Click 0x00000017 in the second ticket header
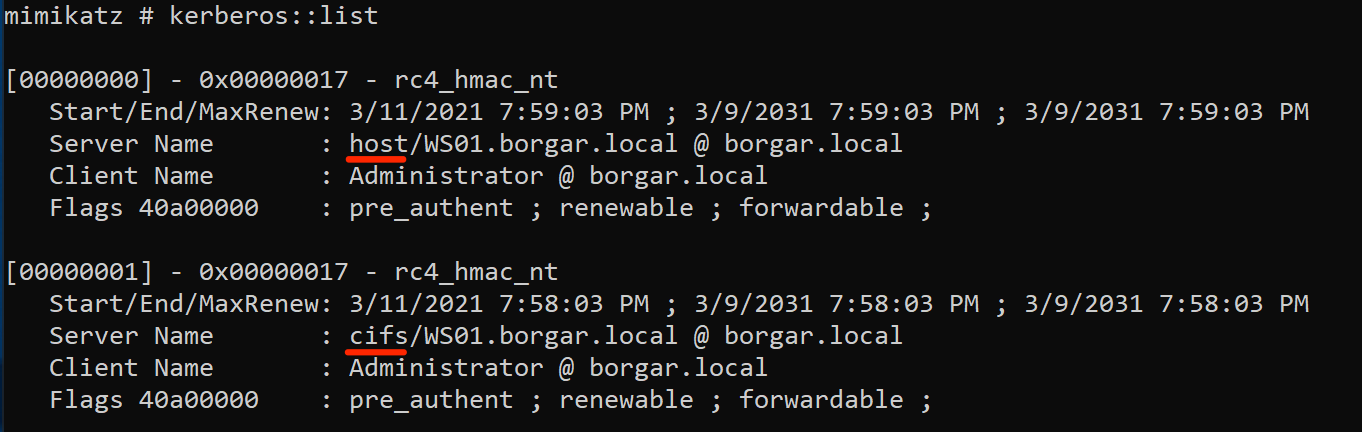This screenshot has height=432, width=1362. [273, 272]
